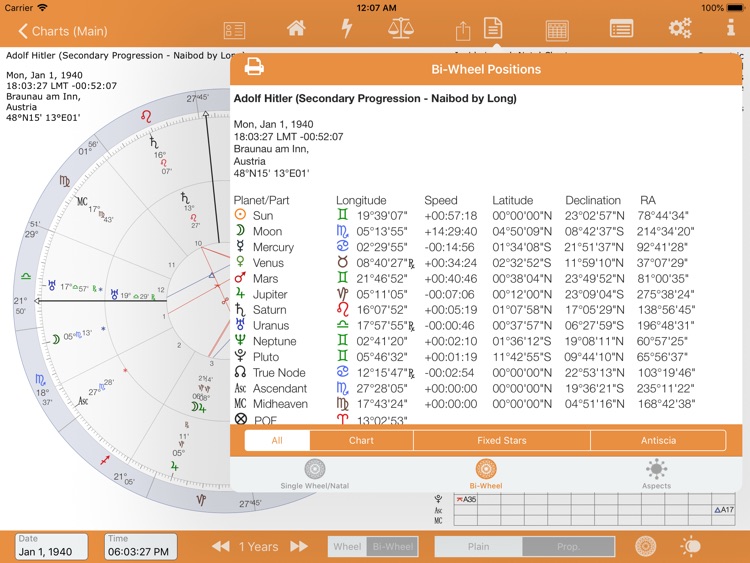Image resolution: width=750 pixels, height=563 pixels.
Task: Click the A17 aspect grid cell
Action: coord(724,510)
